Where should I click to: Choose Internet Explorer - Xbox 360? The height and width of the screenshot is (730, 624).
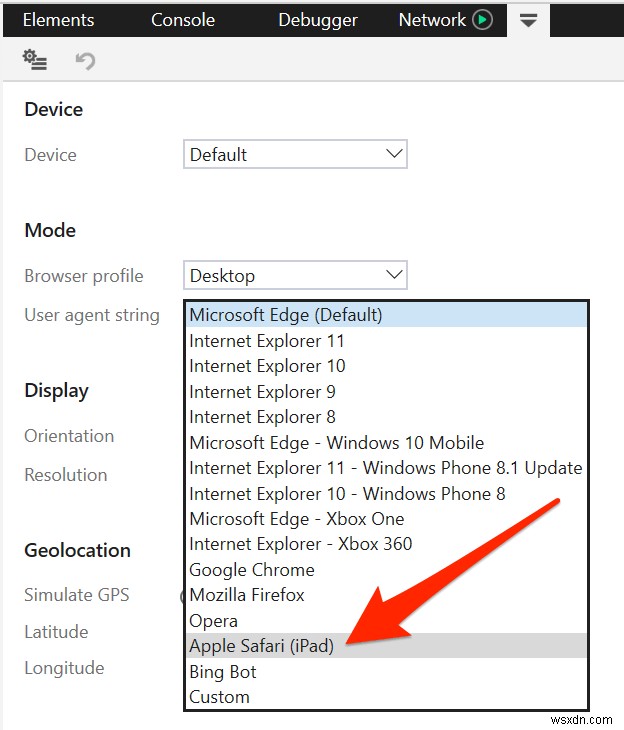tap(387, 544)
